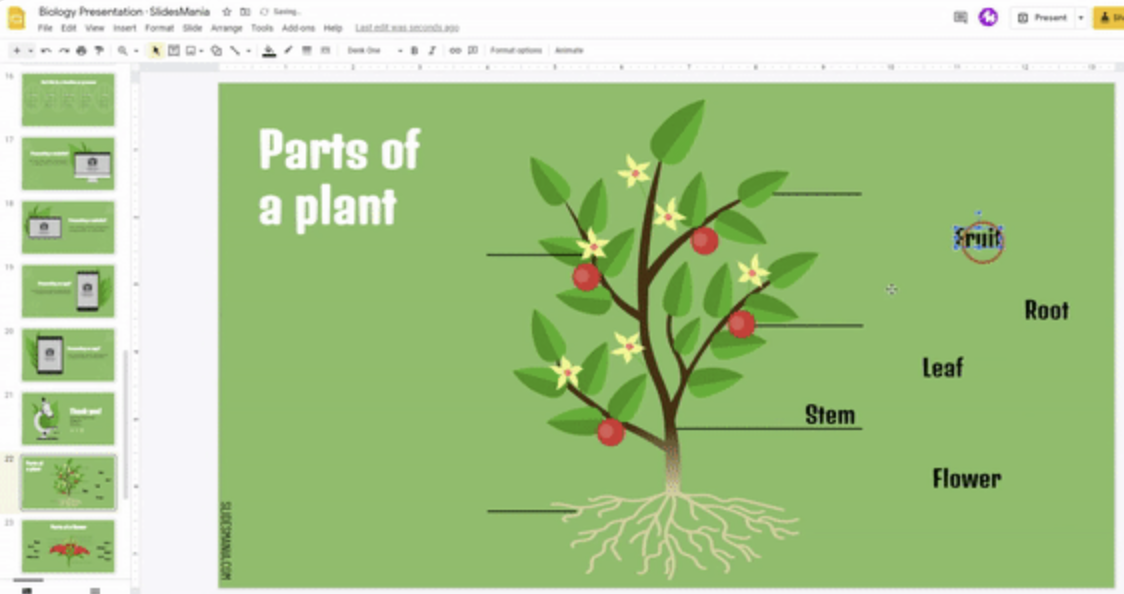
Task: Click the Animate button
Action: (x=569, y=51)
